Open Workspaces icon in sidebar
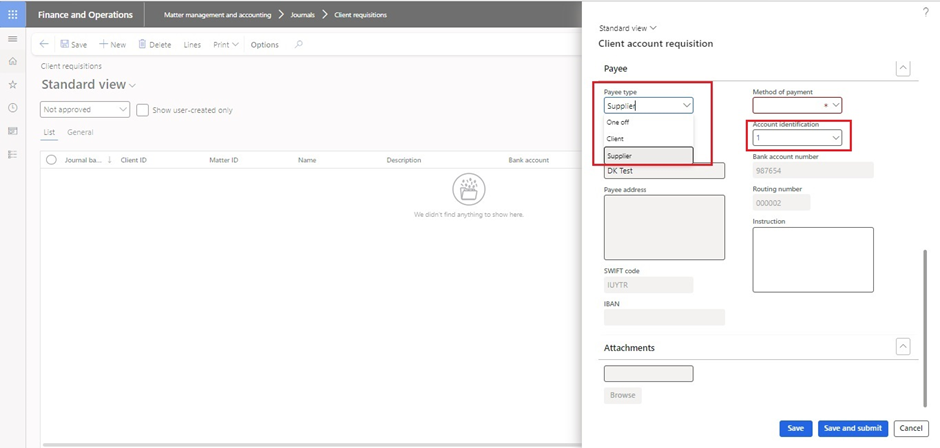Image resolution: width=940 pixels, height=448 pixels. coord(13,131)
